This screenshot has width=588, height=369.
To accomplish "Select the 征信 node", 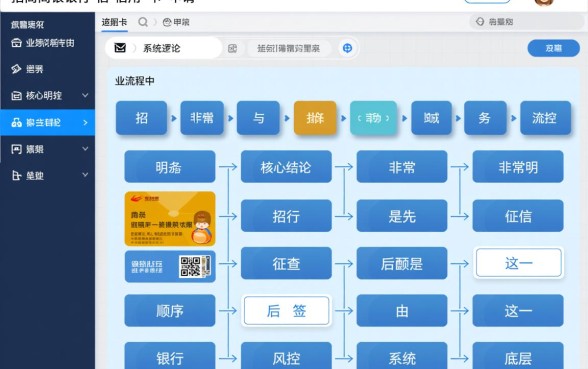I will pyautogui.click(x=518, y=216).
